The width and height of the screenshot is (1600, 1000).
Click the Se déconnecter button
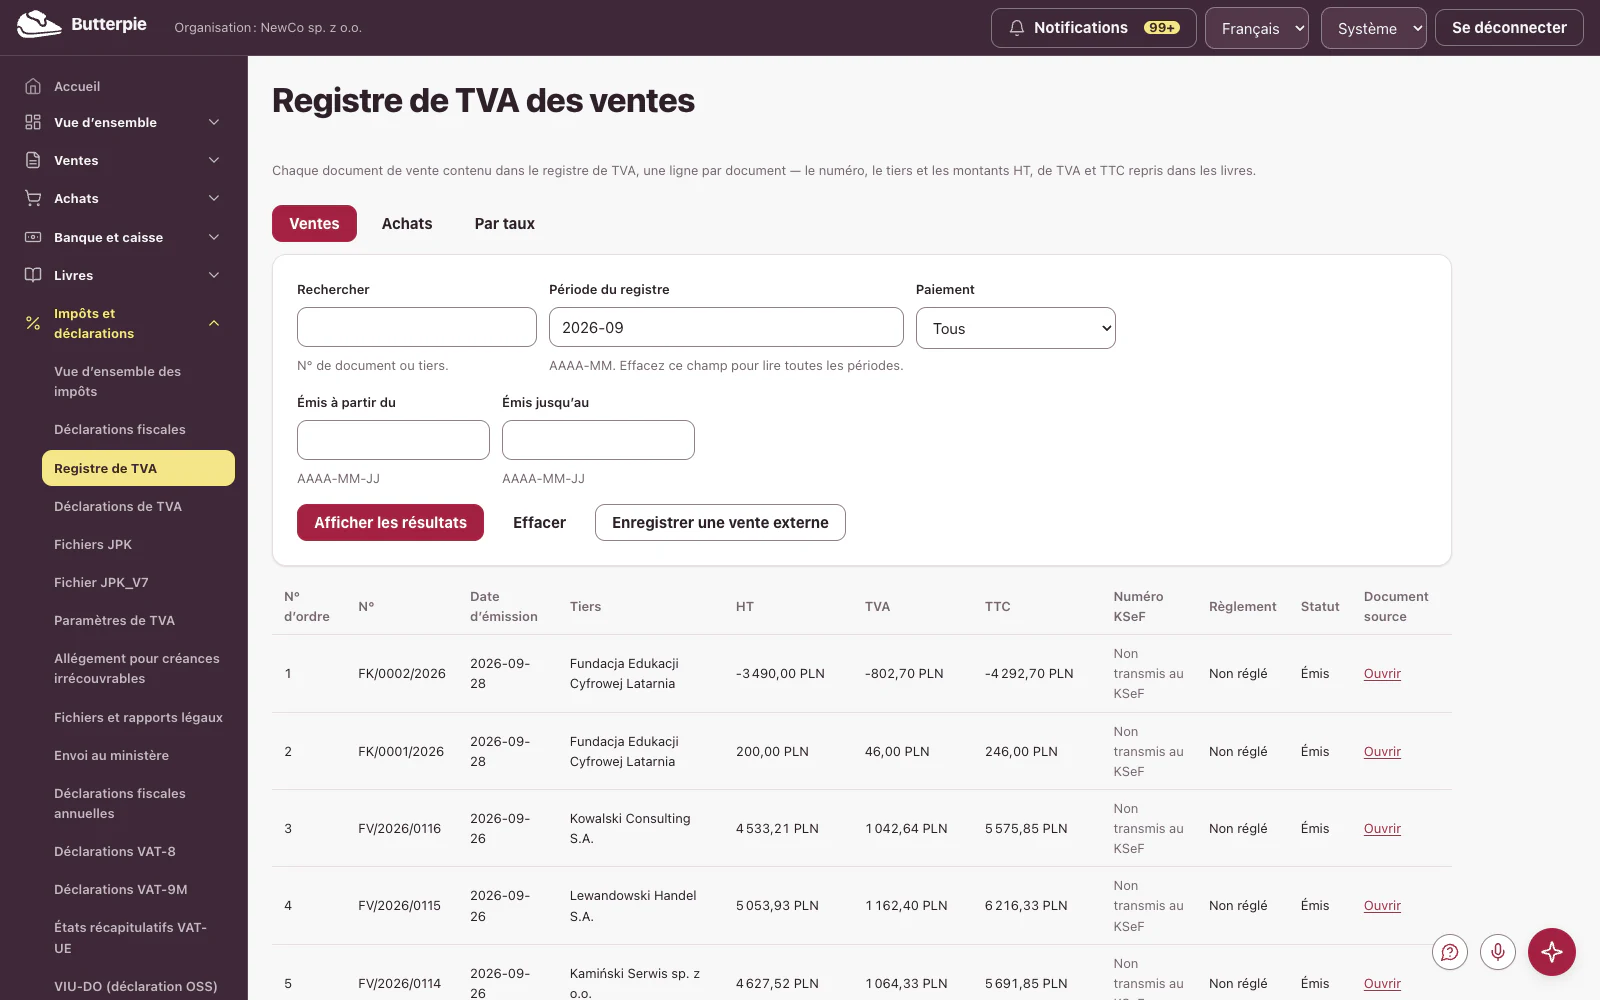[1509, 28]
